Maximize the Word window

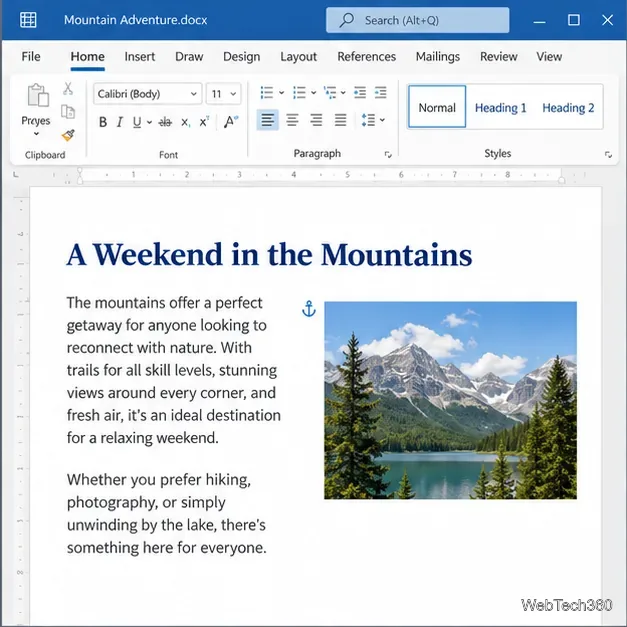573,20
